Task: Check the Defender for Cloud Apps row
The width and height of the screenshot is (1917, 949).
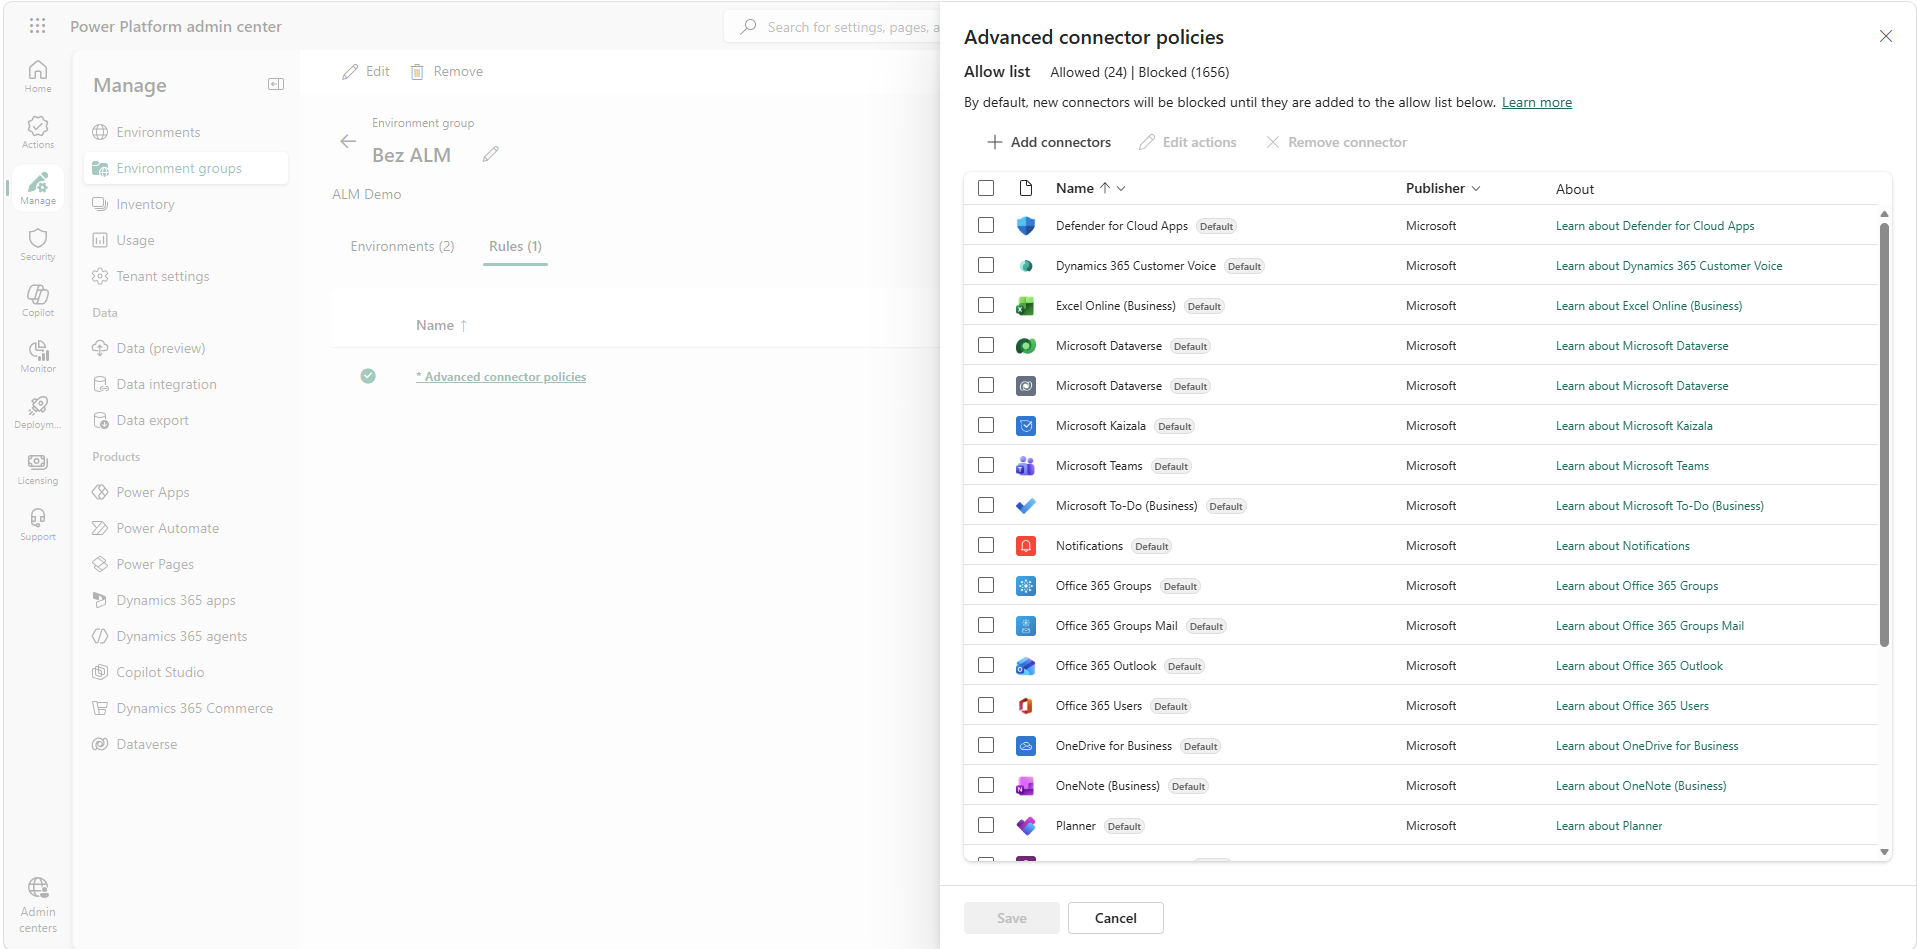Action: (x=986, y=226)
